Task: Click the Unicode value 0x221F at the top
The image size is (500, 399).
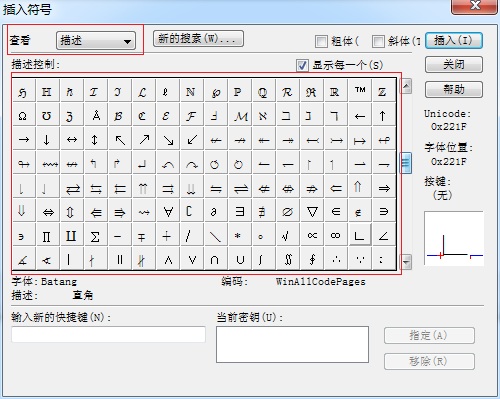Action: coord(449,127)
